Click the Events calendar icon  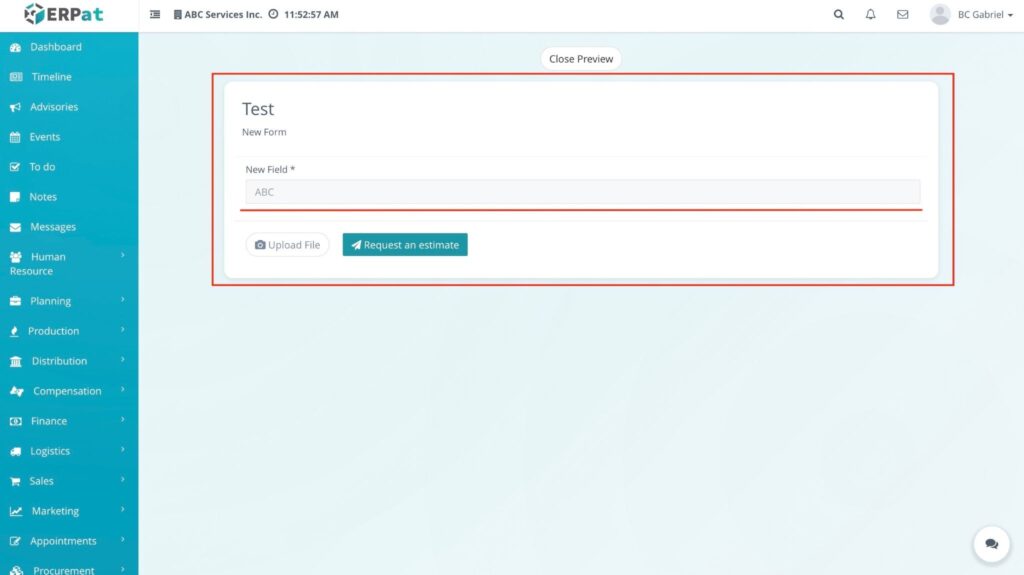[15, 137]
